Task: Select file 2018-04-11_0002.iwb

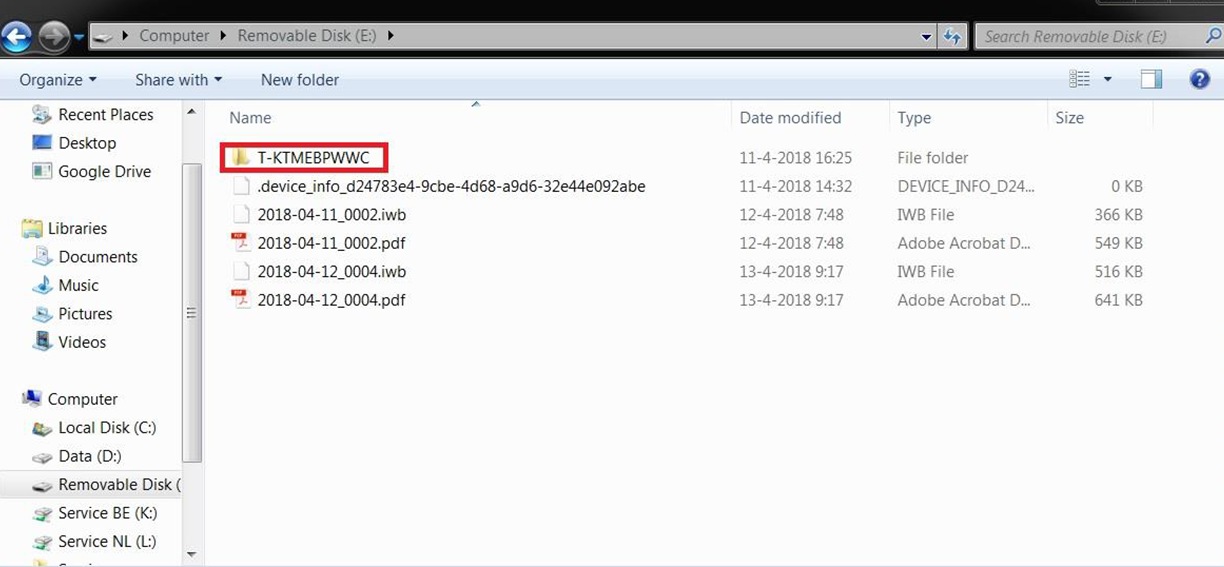Action: tap(331, 214)
